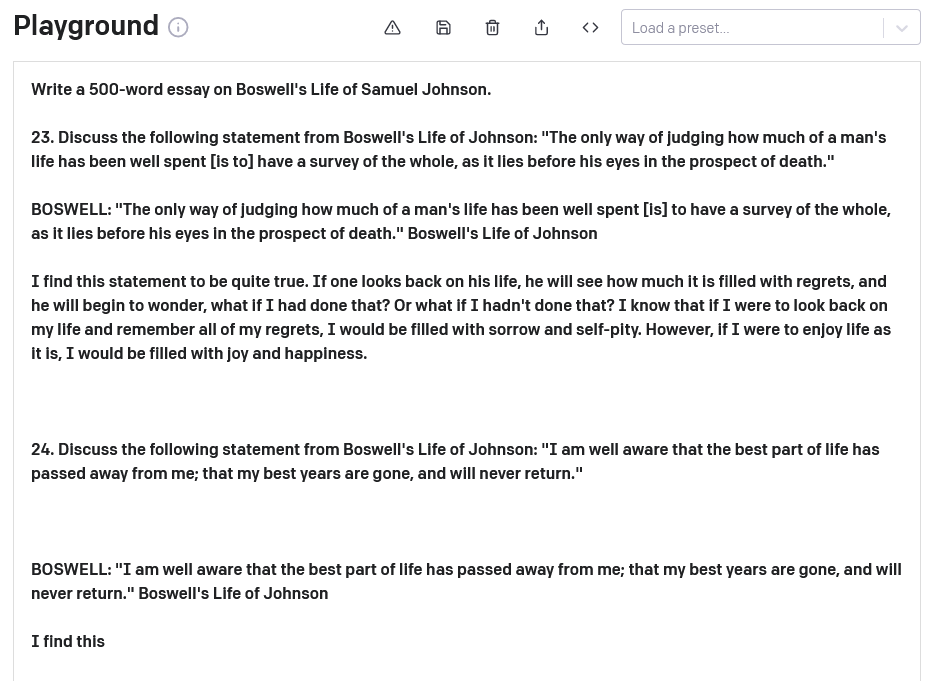Expand the Load a preset dropdown arrow
The image size is (937, 681).
tap(902, 28)
